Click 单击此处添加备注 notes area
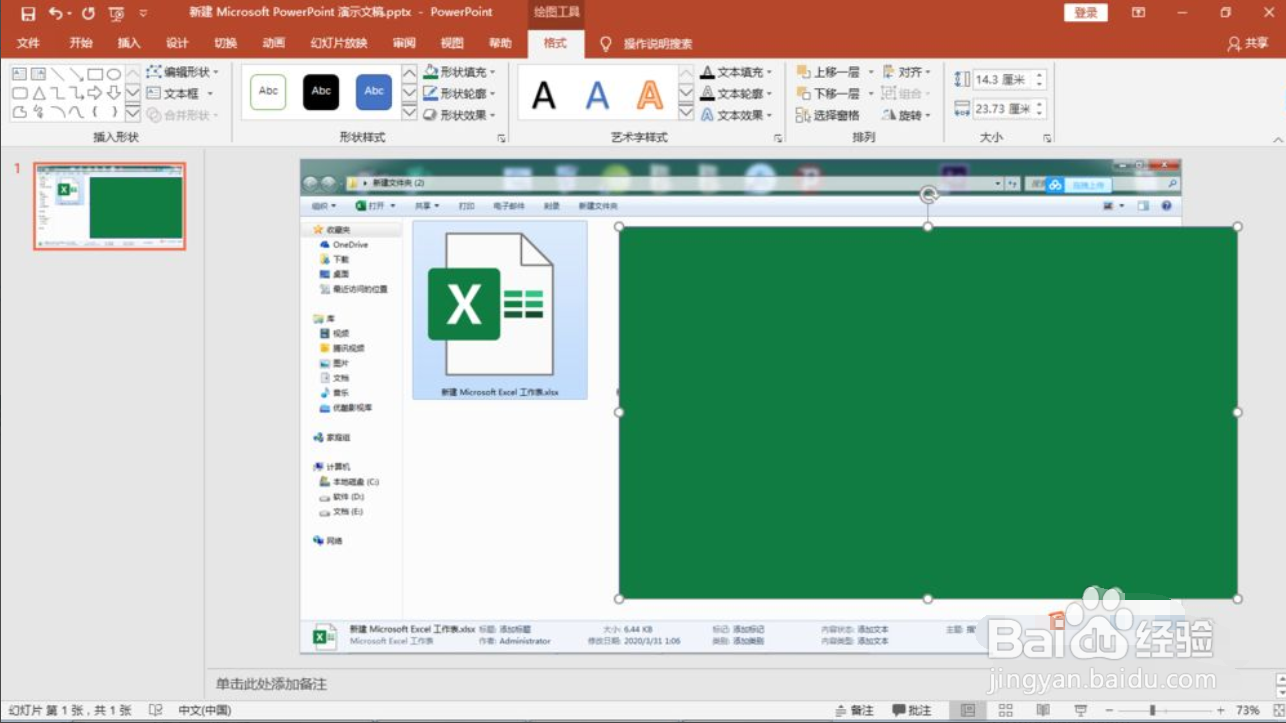1286x723 pixels. tap(271, 684)
